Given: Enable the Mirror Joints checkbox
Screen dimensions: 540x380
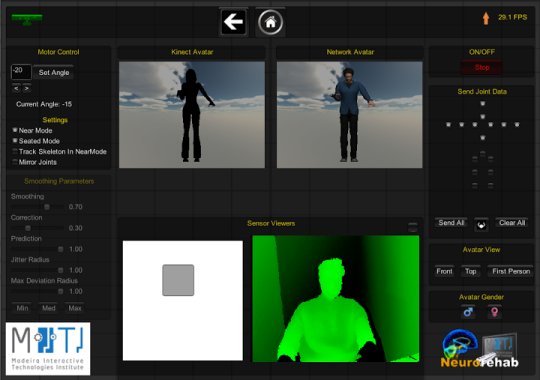Looking at the screenshot, I should pyautogui.click(x=15, y=162).
